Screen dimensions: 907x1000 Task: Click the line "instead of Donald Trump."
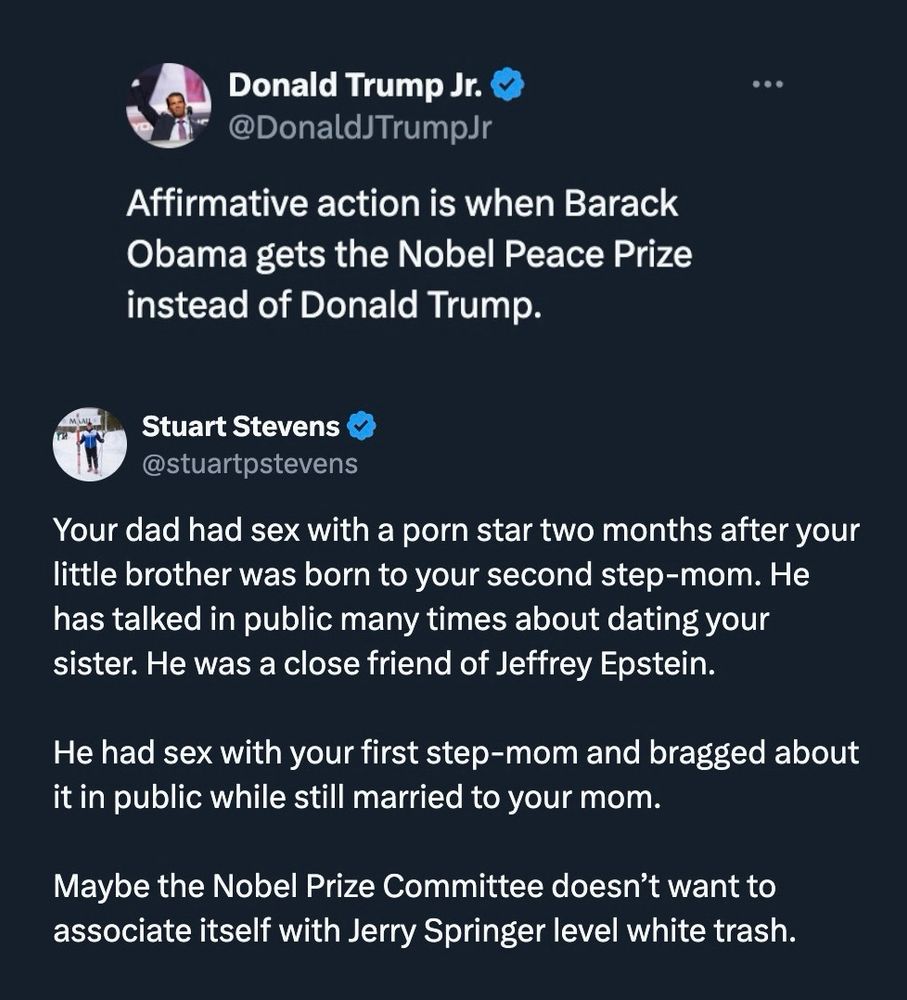click(334, 305)
